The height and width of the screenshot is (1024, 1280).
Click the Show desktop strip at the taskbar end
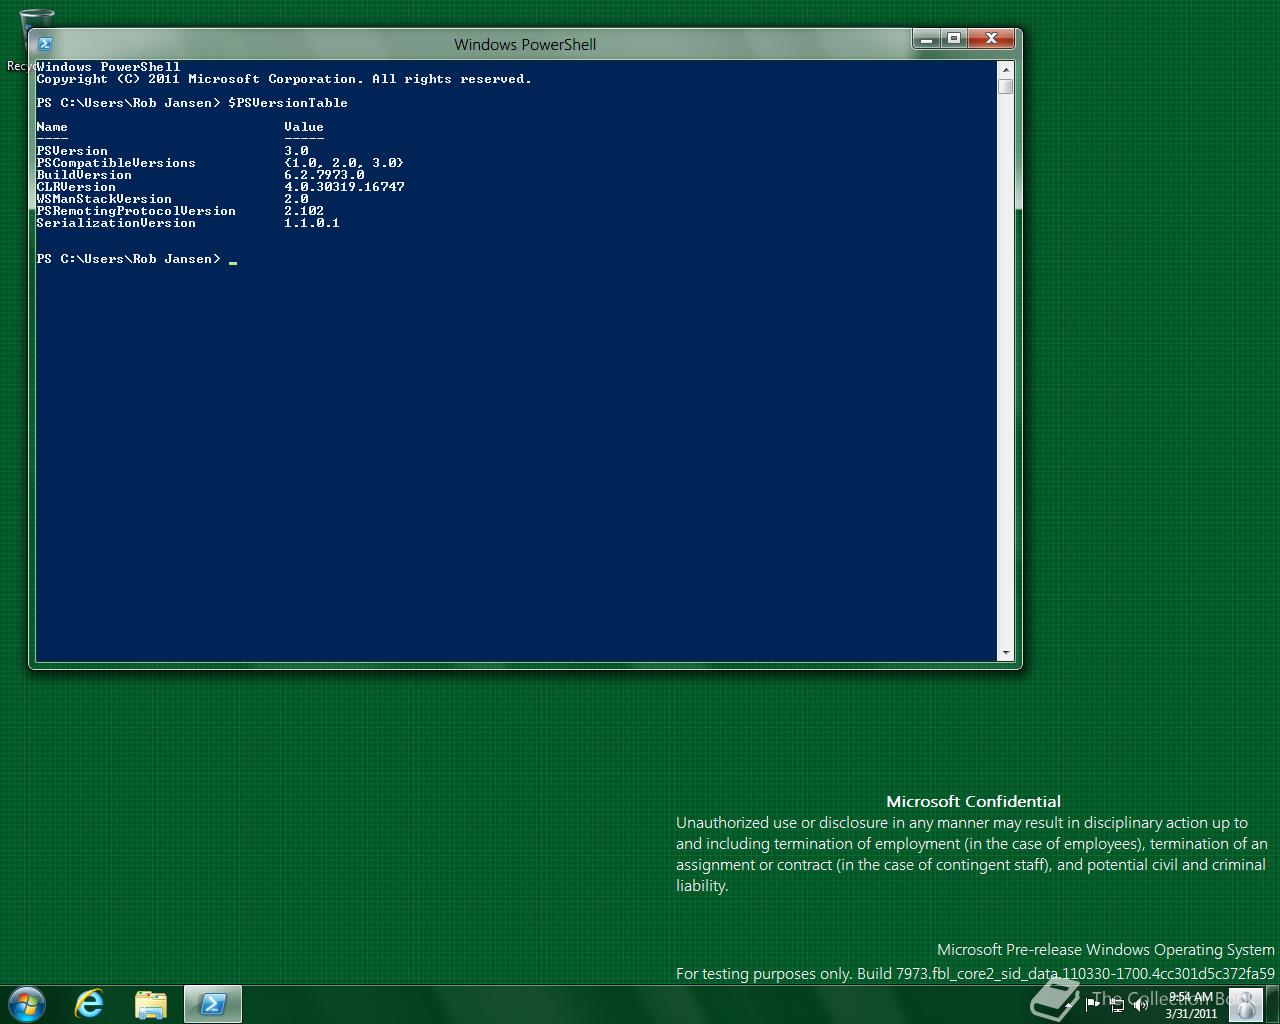coord(1272,1004)
